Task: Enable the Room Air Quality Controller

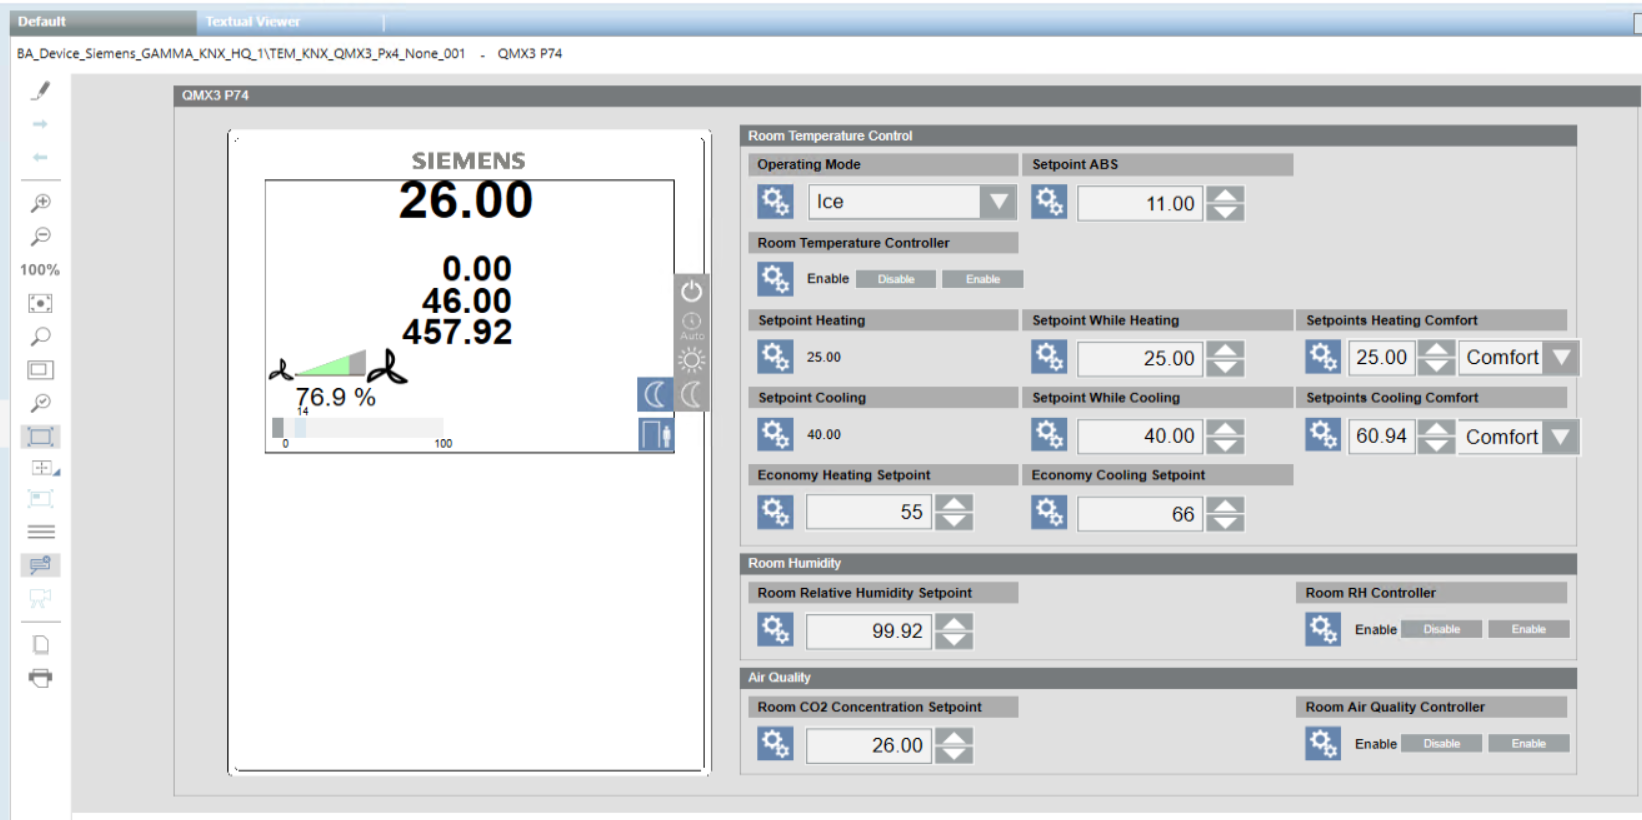Action: (1528, 744)
